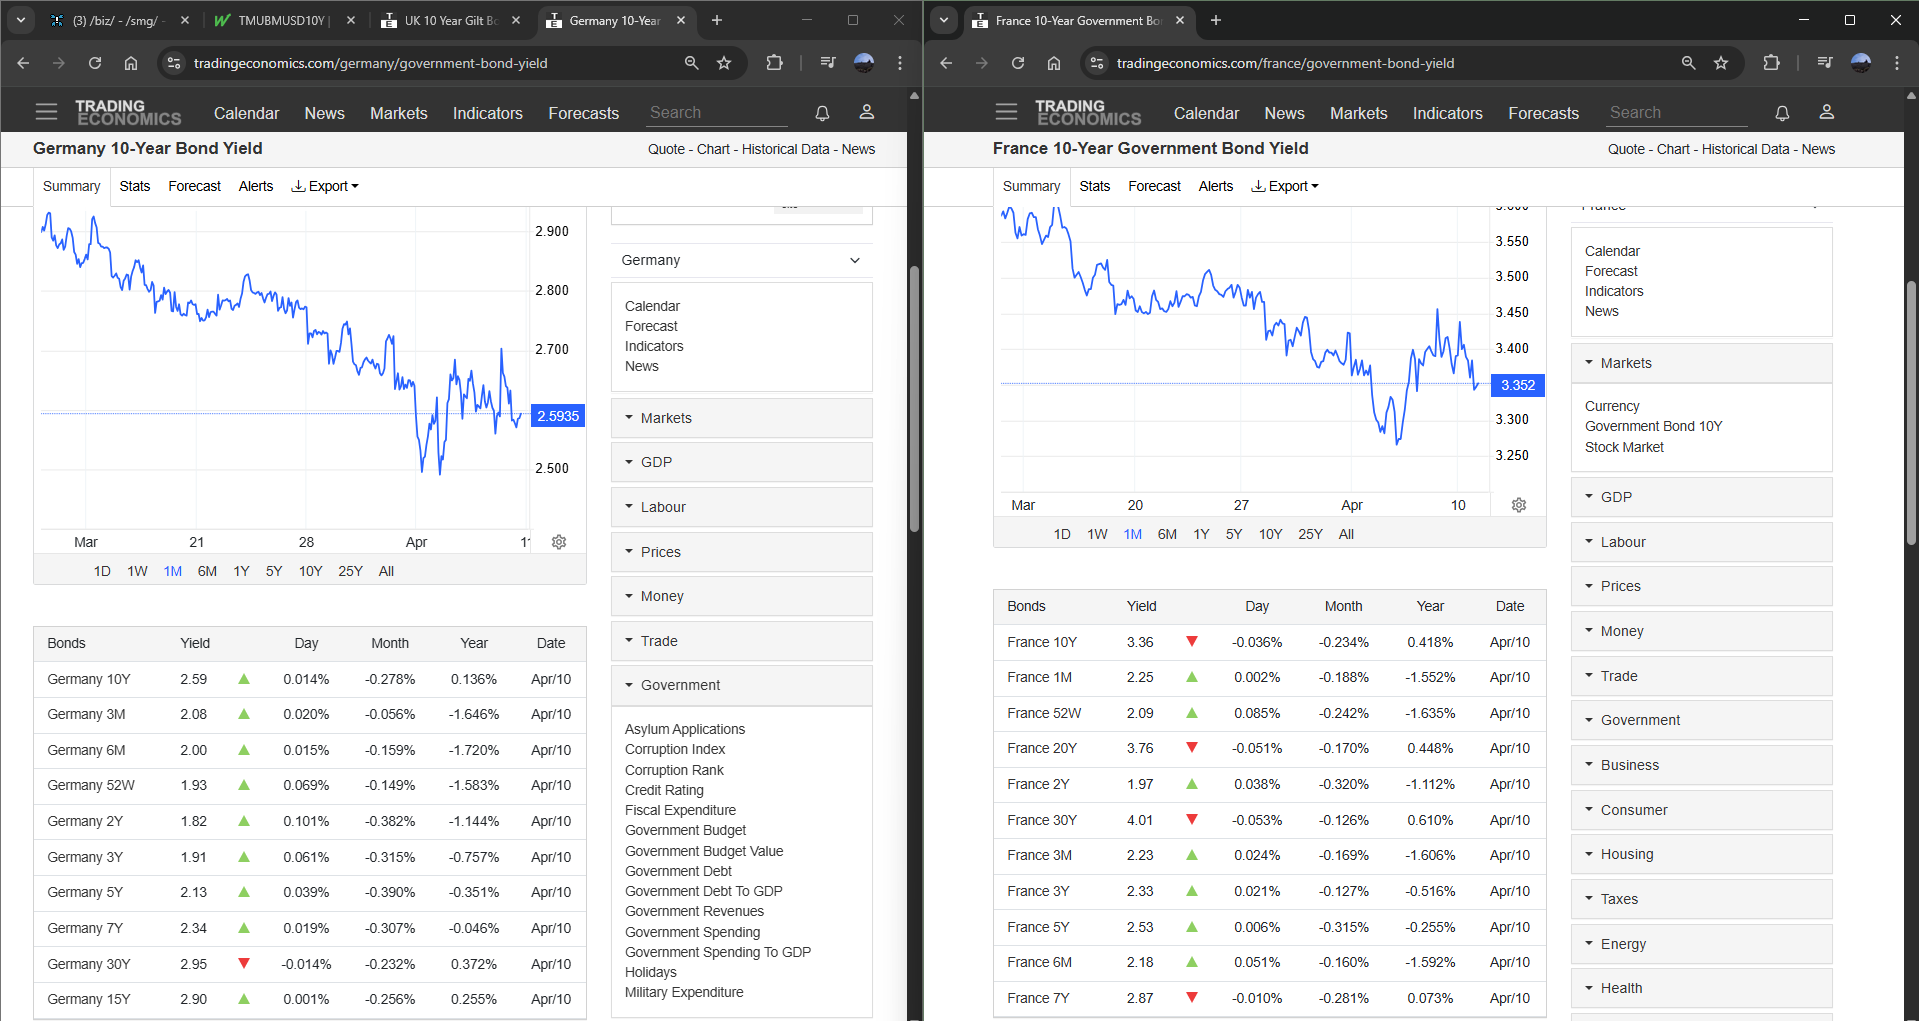Open hamburger menu in France window
Screen dimensions: 1919x1021
point(1006,112)
